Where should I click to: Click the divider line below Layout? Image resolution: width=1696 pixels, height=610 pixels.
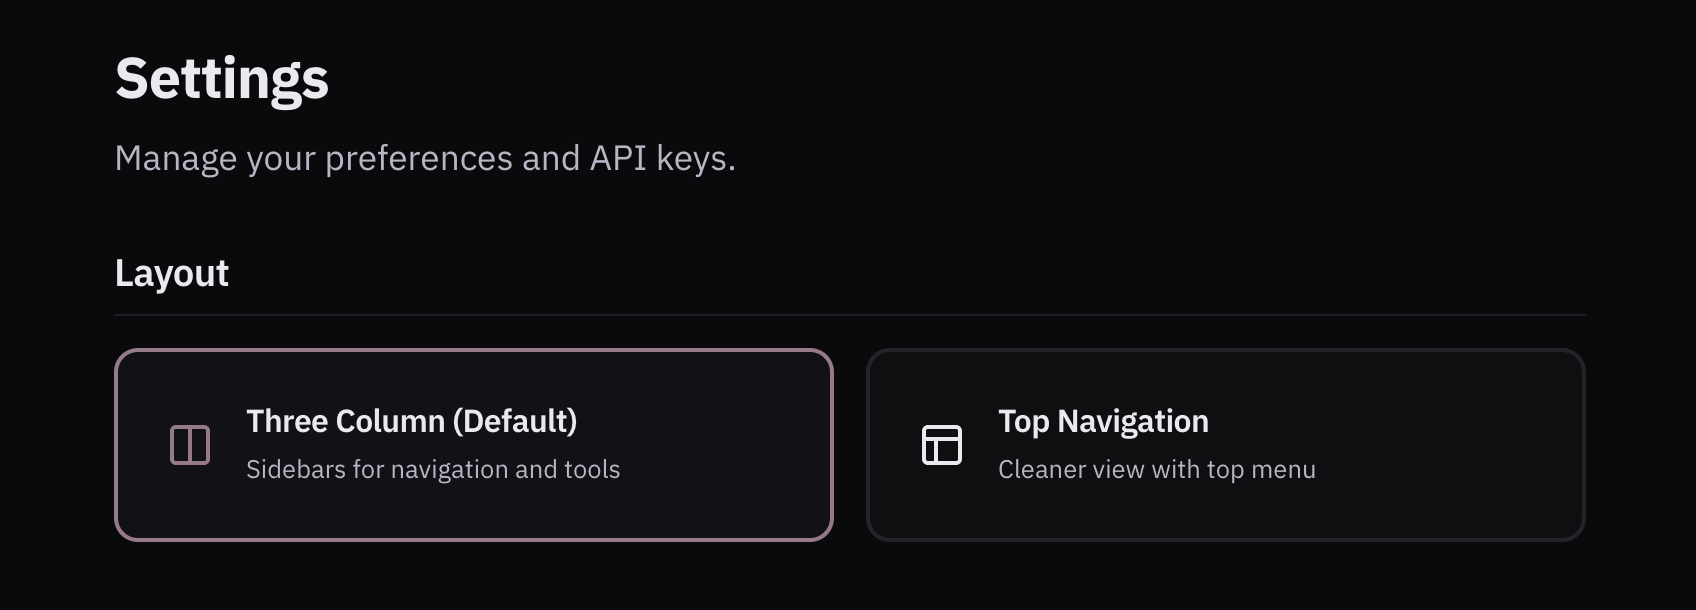coord(850,315)
